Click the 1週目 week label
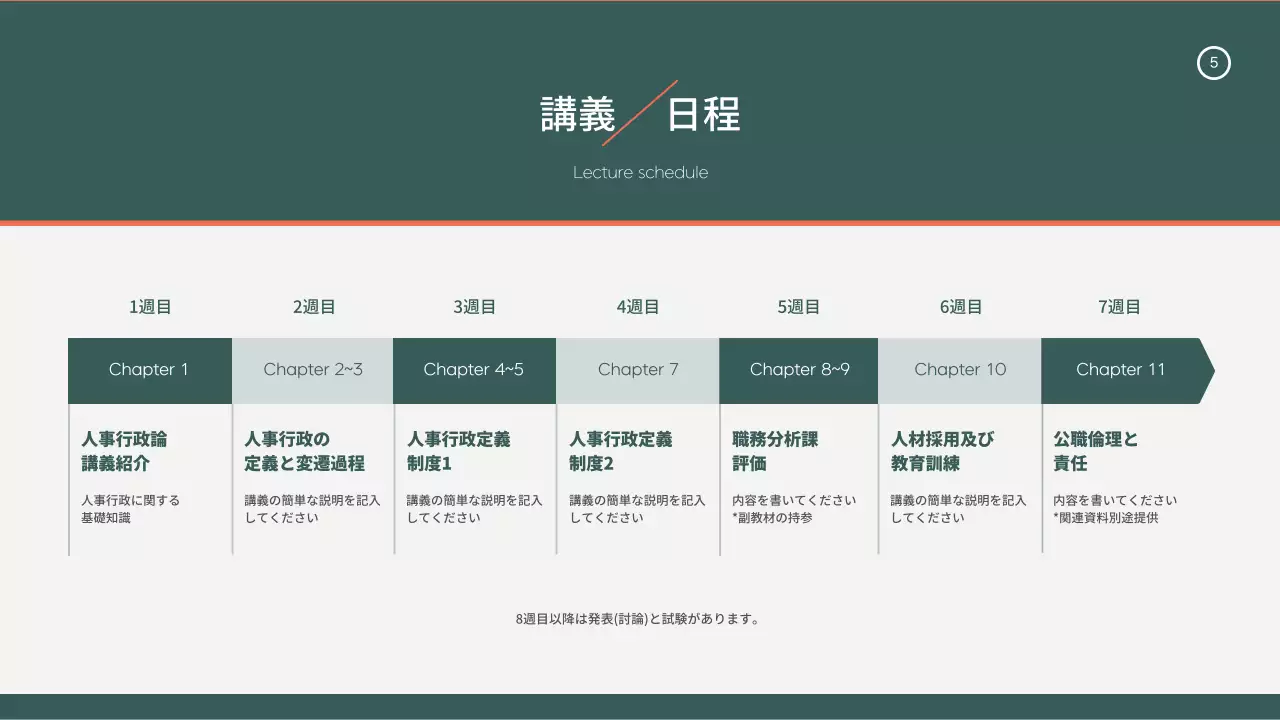The image size is (1280, 720). [x=149, y=306]
